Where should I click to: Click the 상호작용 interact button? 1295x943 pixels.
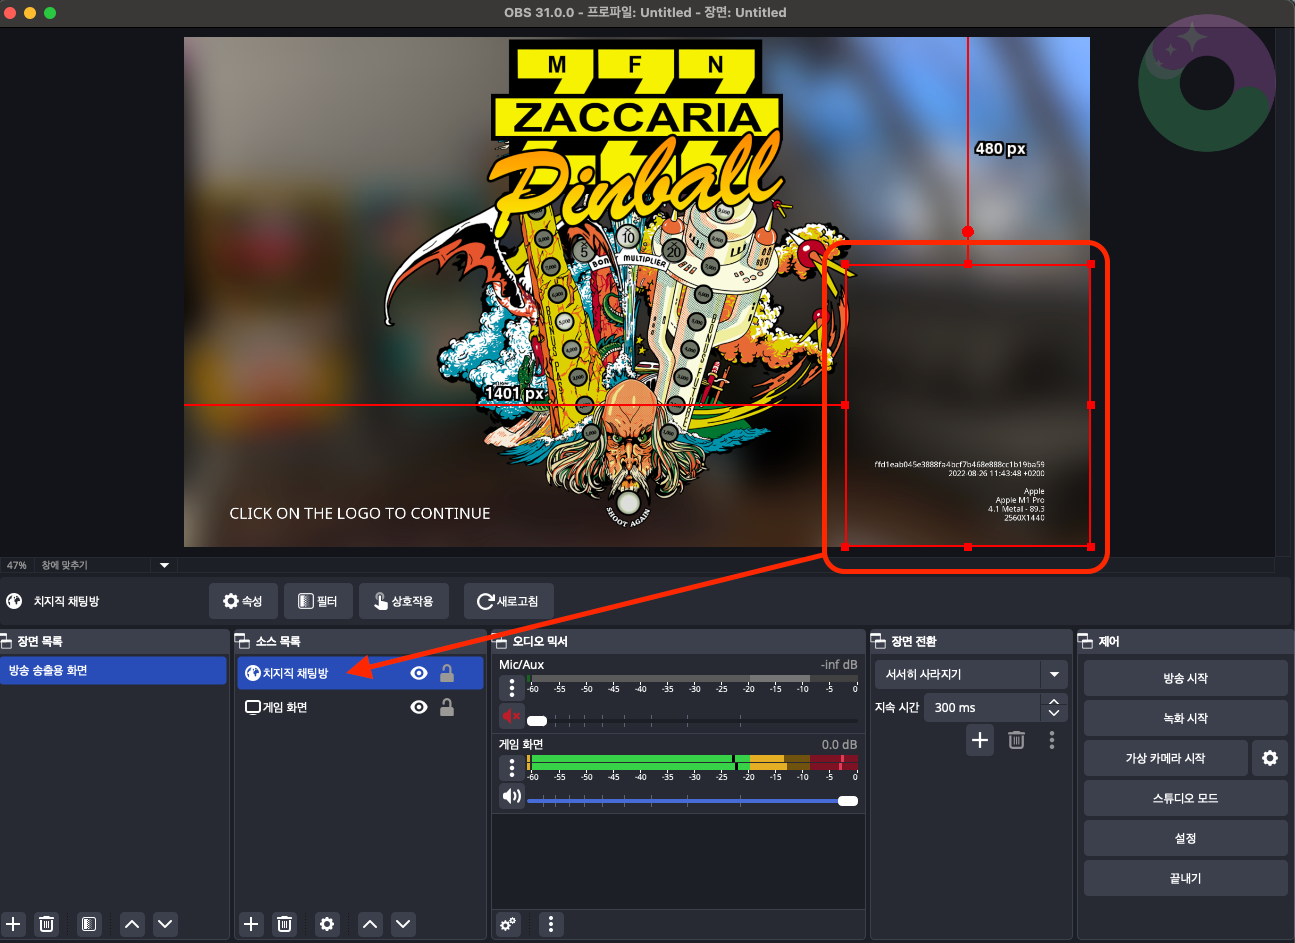[404, 601]
